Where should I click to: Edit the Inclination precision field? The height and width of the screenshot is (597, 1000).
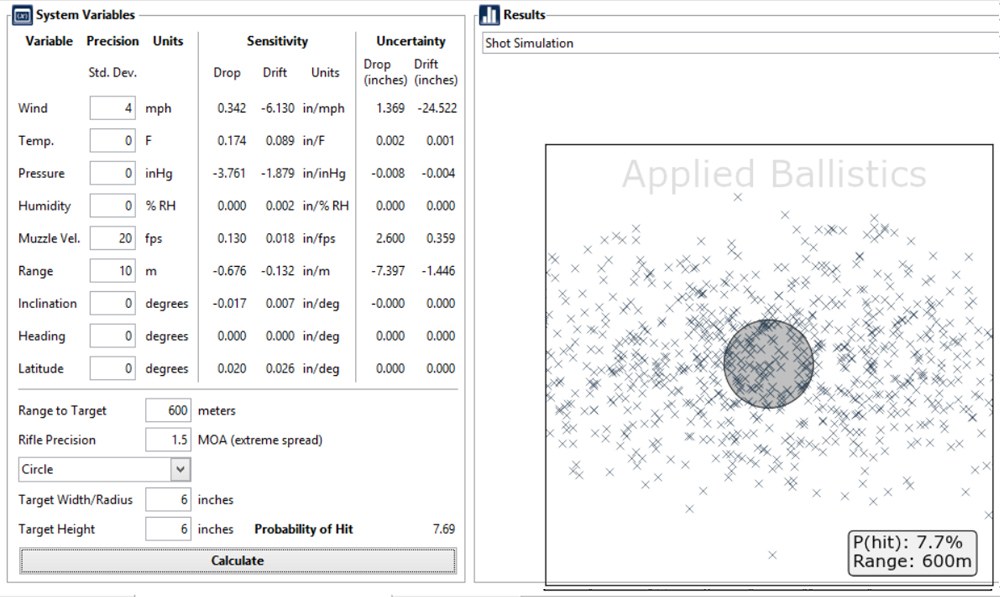112,304
